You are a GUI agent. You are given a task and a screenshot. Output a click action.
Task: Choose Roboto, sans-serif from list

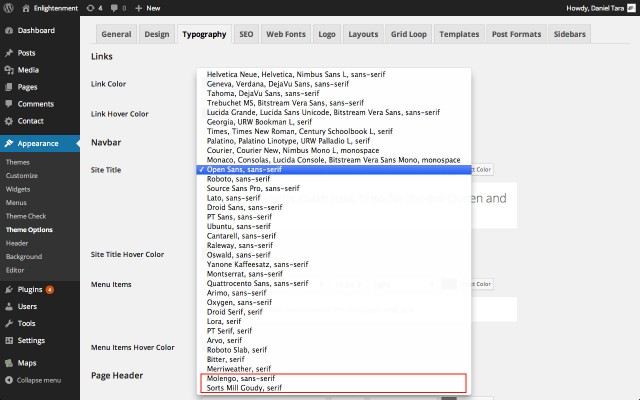[x=334, y=179]
